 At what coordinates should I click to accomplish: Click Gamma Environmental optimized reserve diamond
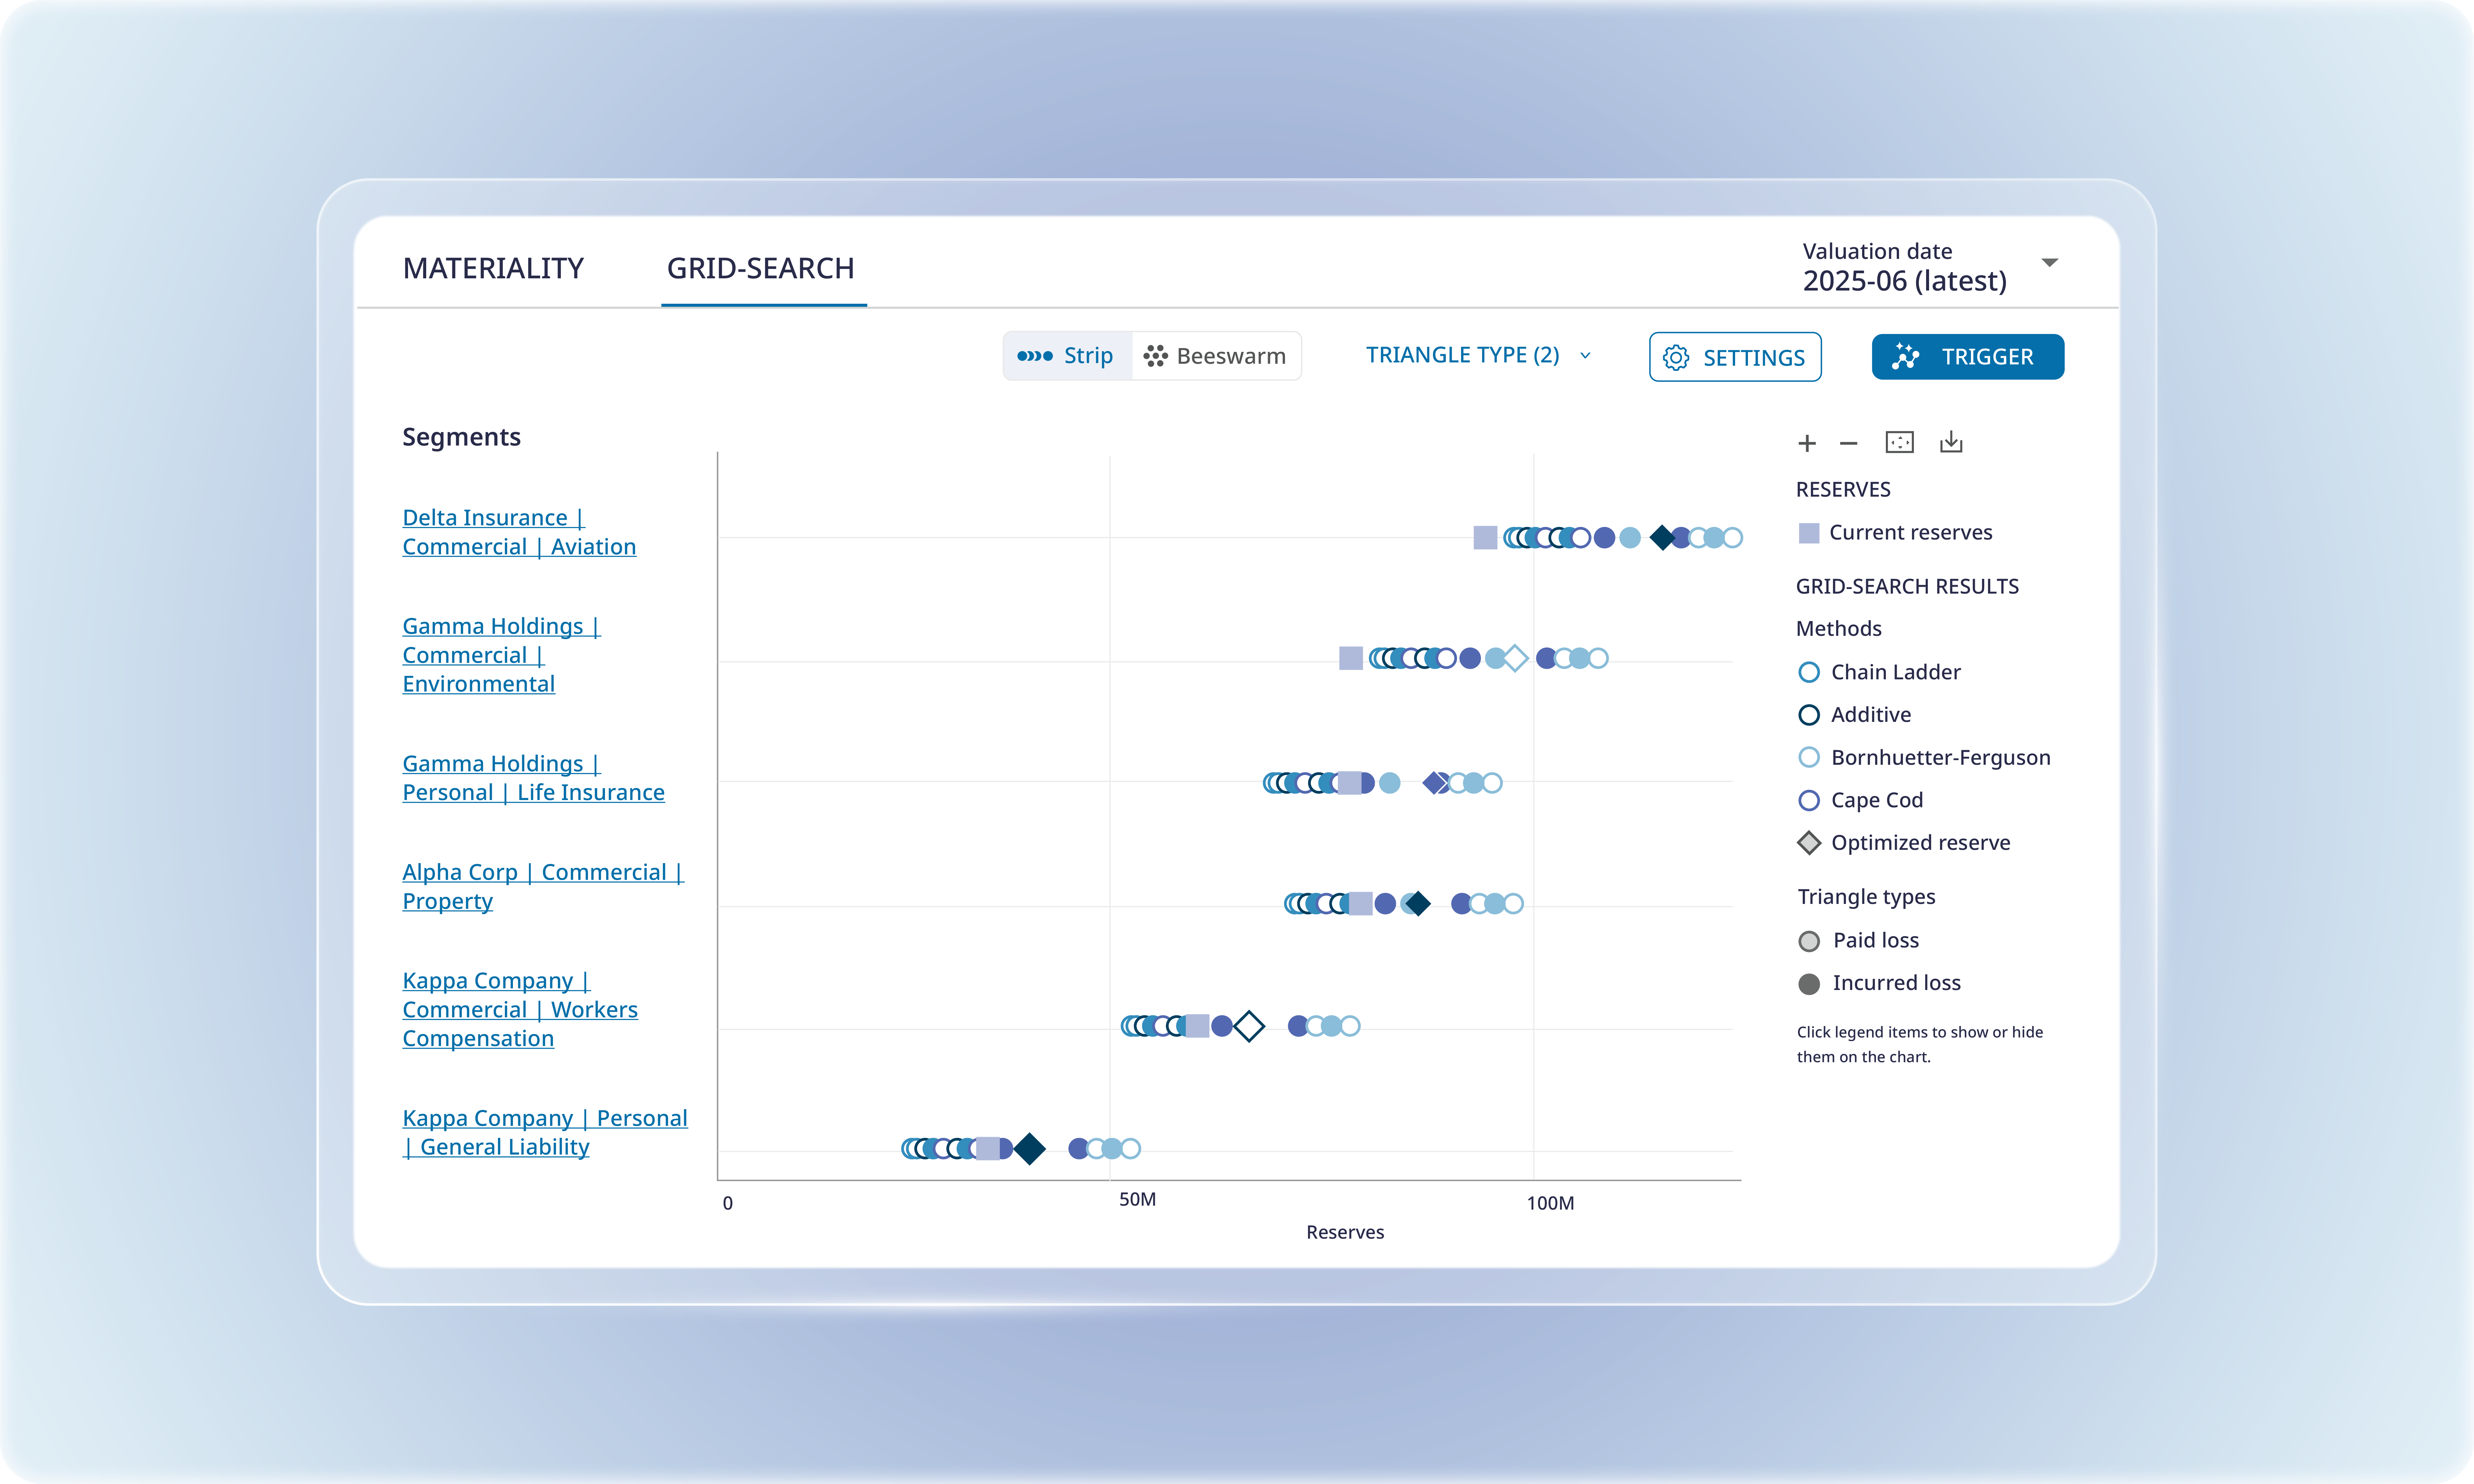click(1515, 658)
